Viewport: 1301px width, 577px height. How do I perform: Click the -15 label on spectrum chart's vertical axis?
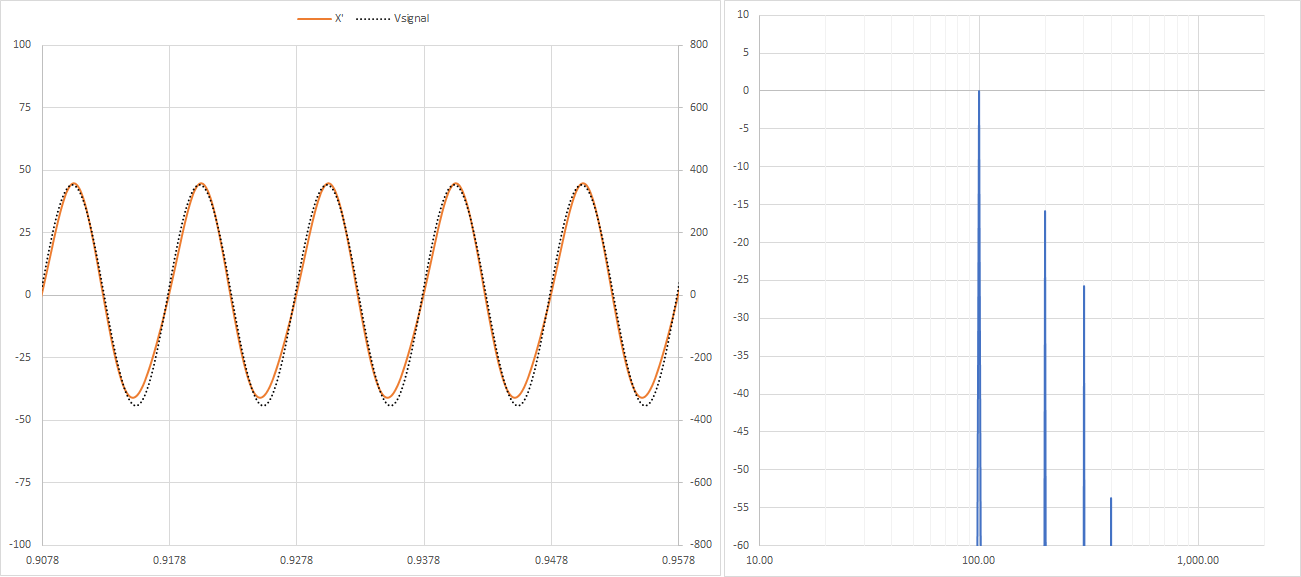(743, 204)
